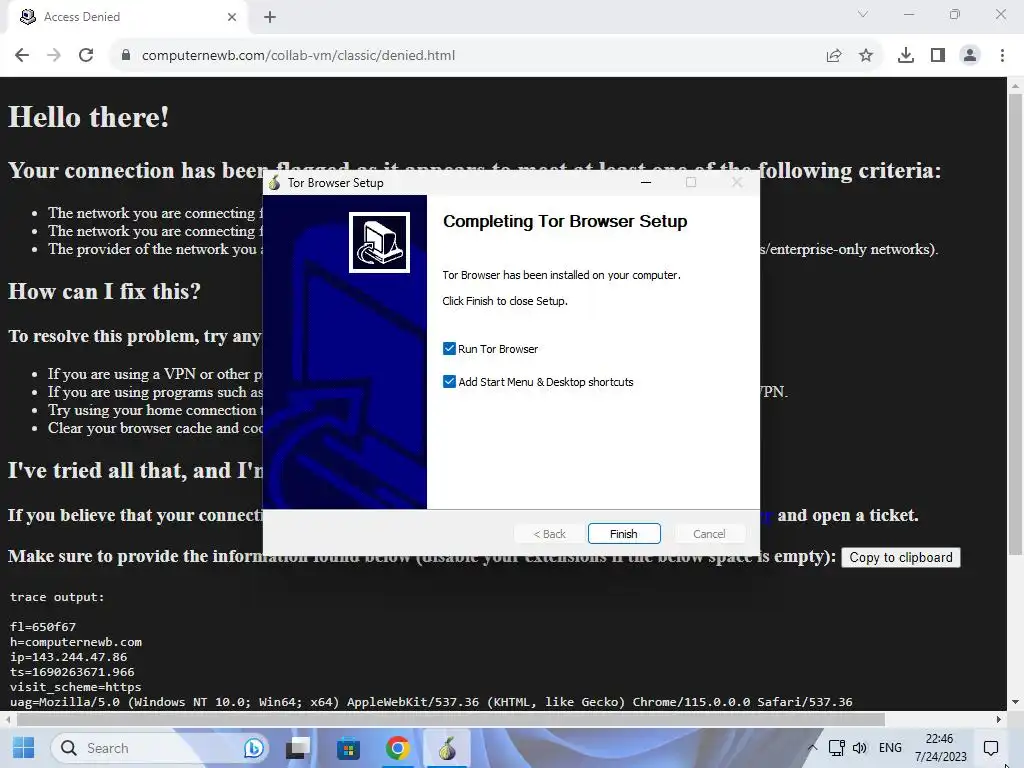The image size is (1024, 768).
Task: Switch to Chrome on taskbar
Action: (398, 748)
